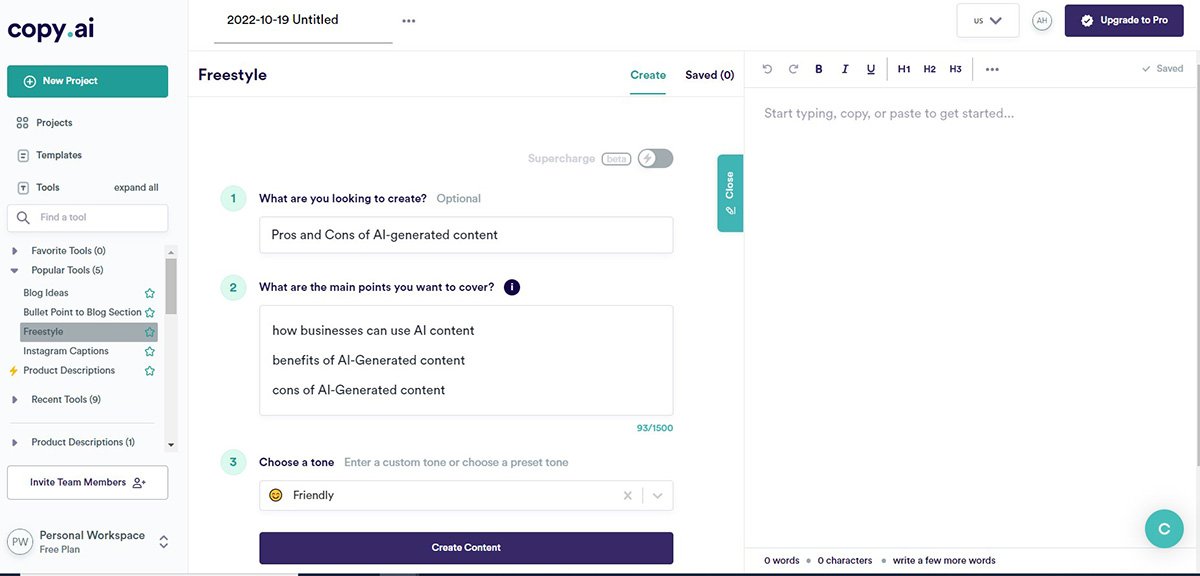Image resolution: width=1200 pixels, height=576 pixels.
Task: Star the Instagram Captions tool
Action: click(x=149, y=350)
